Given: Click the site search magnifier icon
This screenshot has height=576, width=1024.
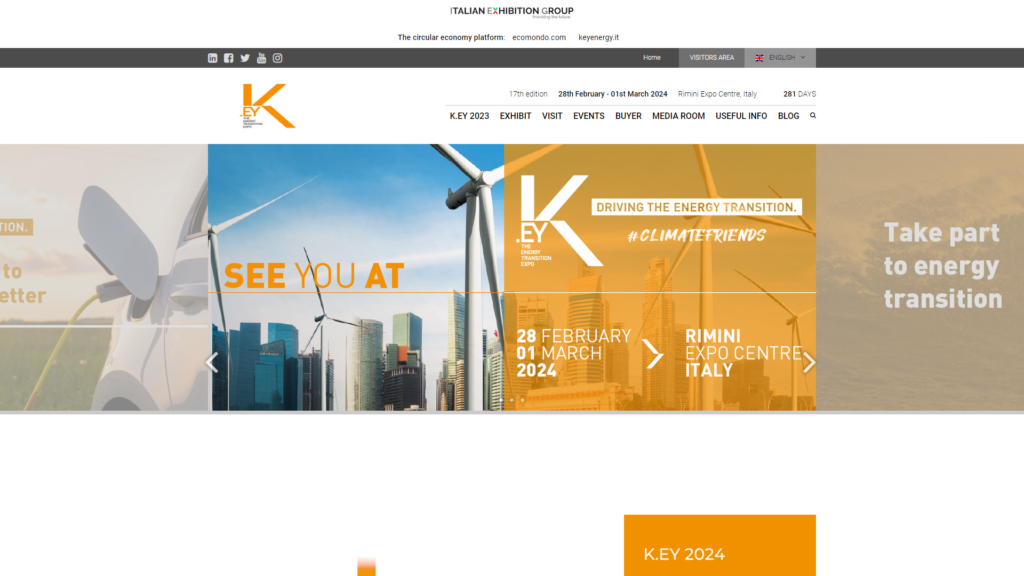Looking at the screenshot, I should pos(813,116).
